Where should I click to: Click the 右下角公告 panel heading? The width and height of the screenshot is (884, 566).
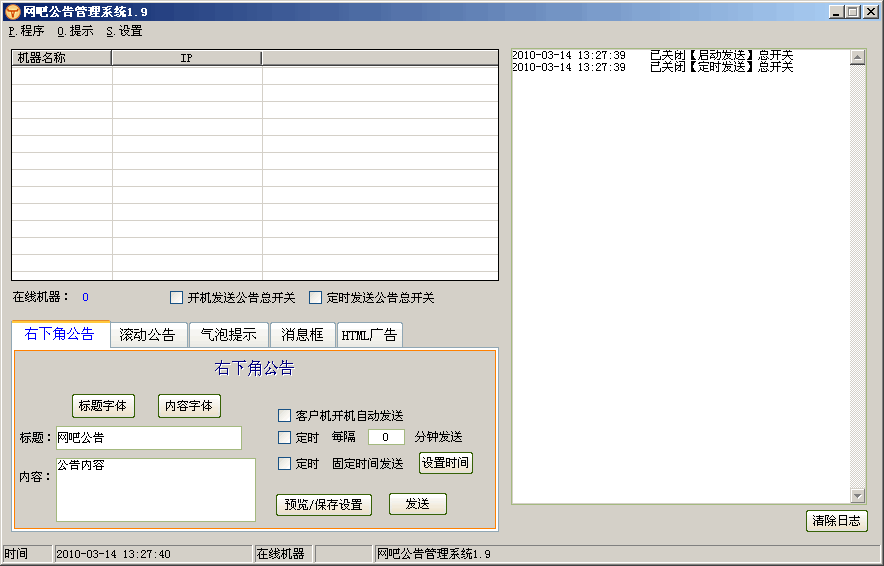[x=254, y=368]
